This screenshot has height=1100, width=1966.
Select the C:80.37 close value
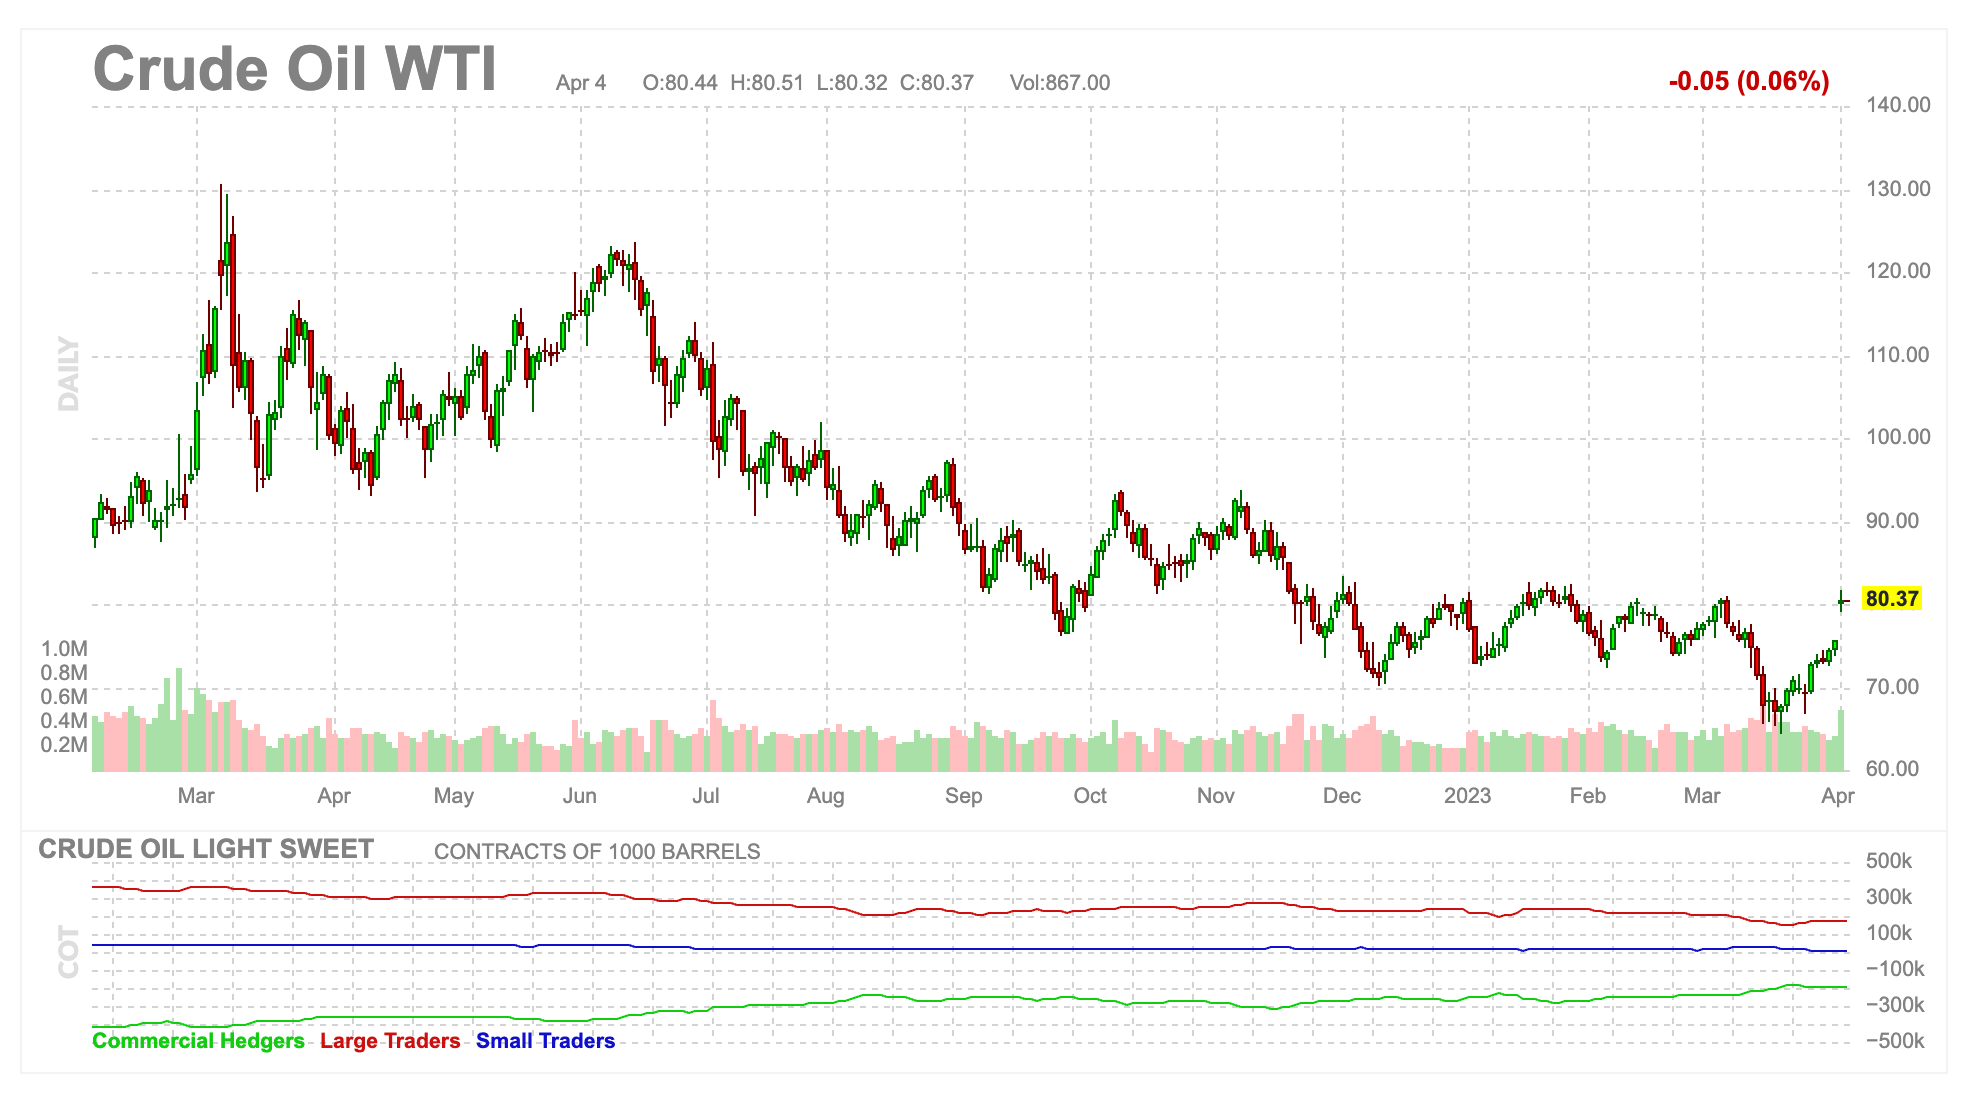937,83
